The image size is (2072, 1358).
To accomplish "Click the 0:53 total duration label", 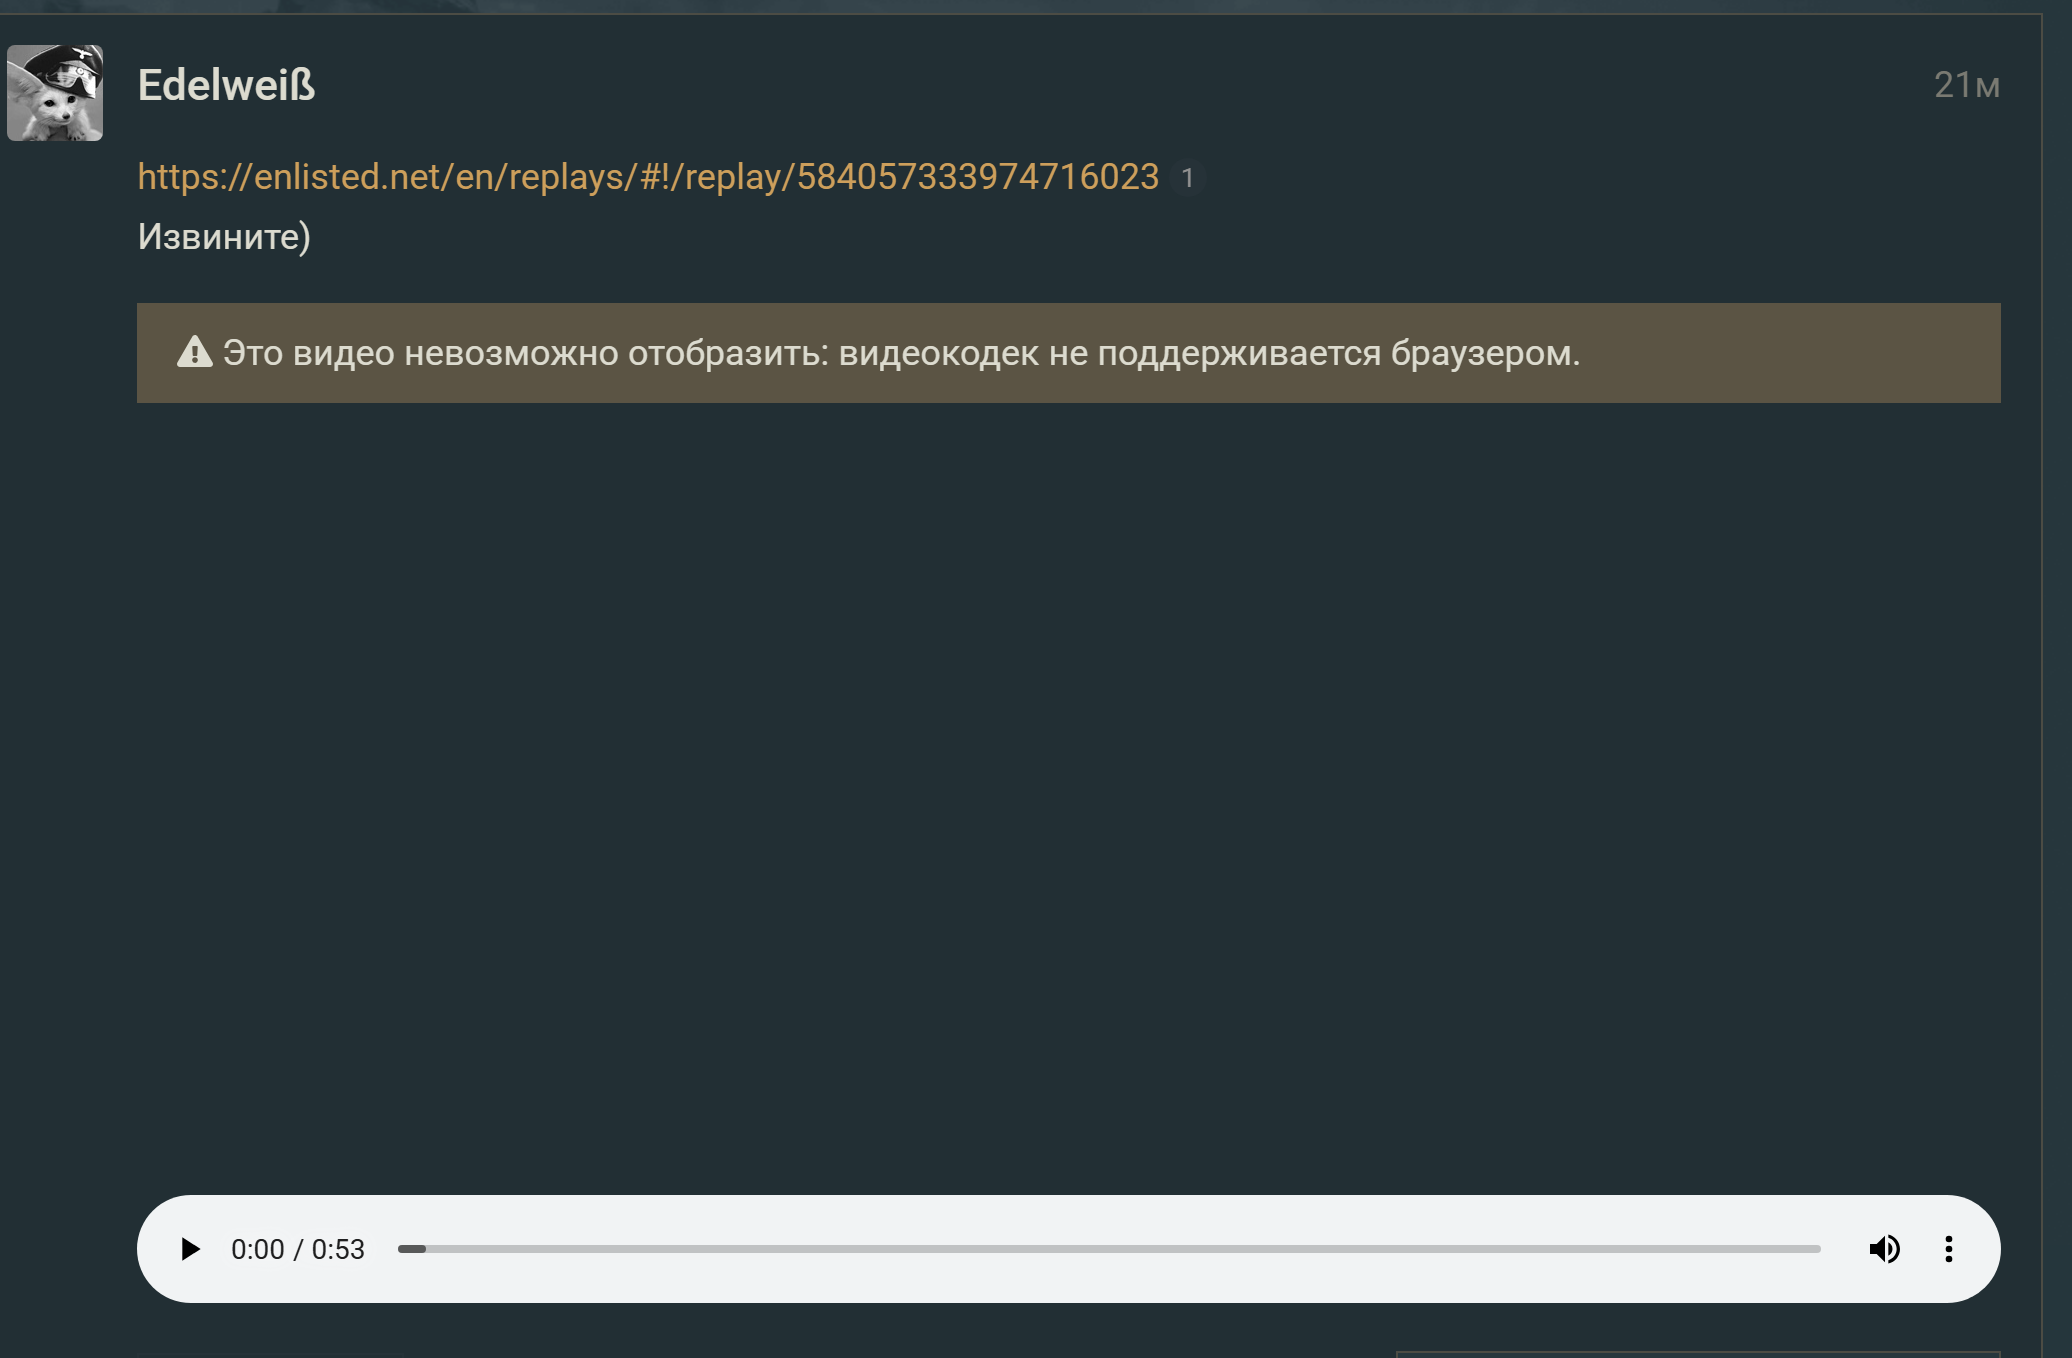I will click(338, 1250).
